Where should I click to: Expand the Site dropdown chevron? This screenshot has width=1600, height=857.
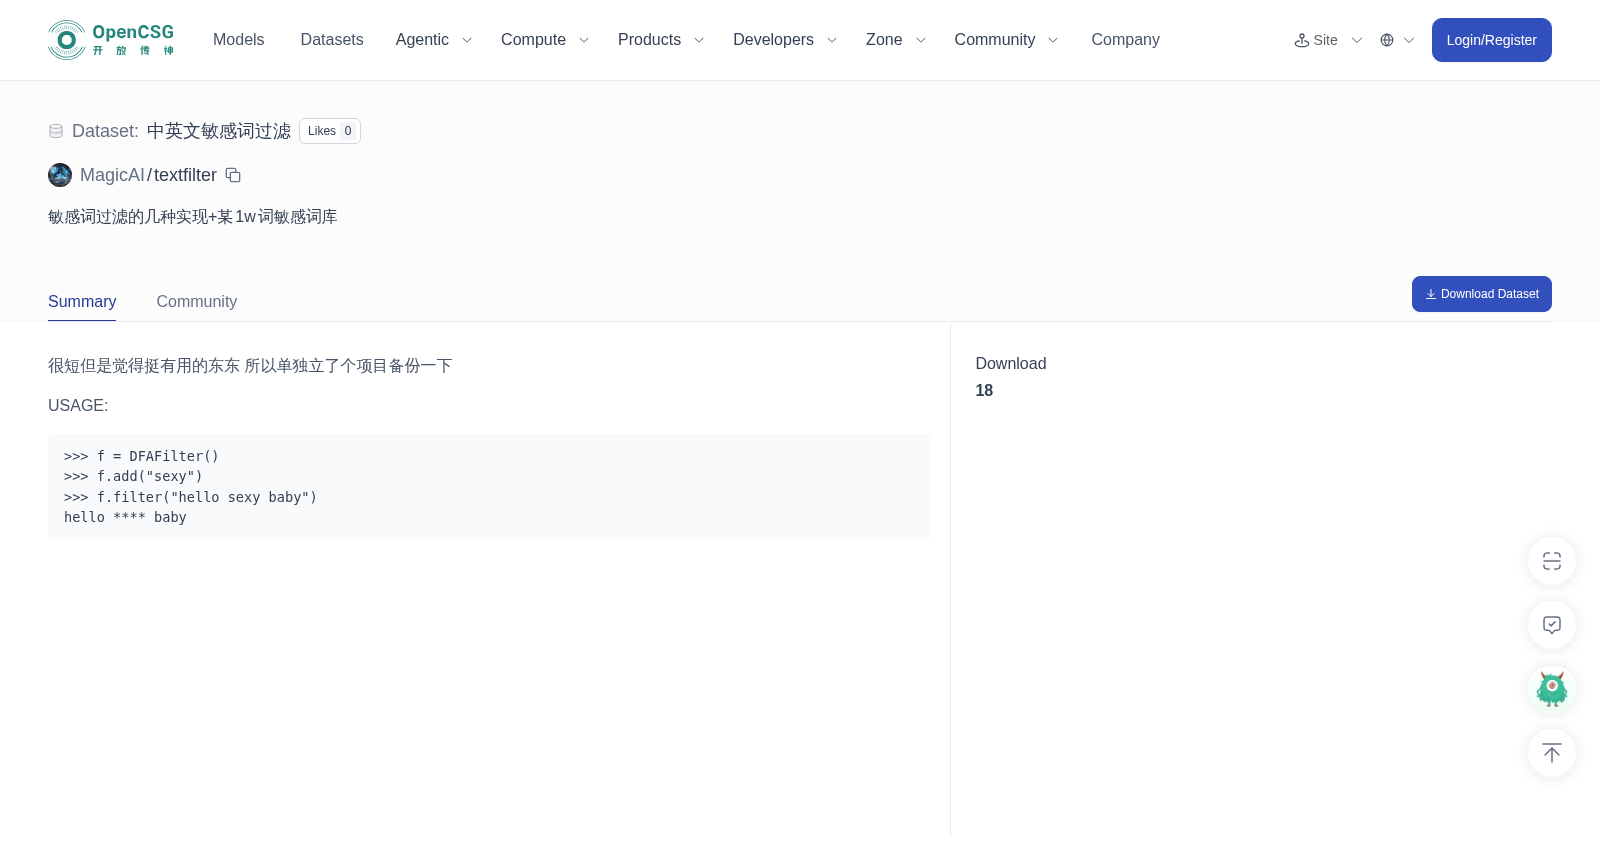coord(1357,40)
